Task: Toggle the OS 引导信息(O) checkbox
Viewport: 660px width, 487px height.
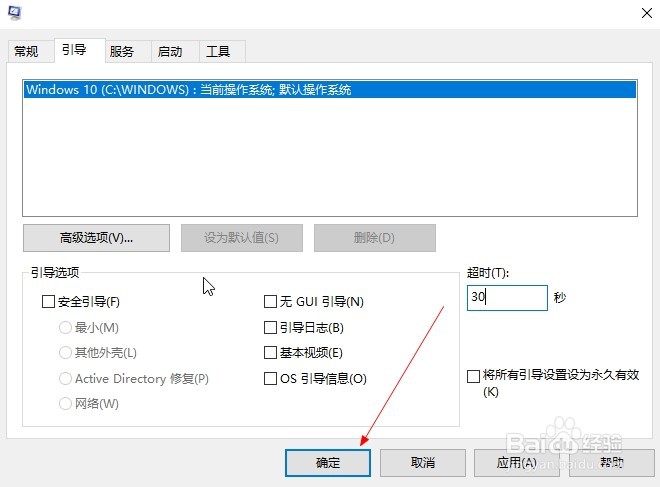Action: tap(270, 378)
